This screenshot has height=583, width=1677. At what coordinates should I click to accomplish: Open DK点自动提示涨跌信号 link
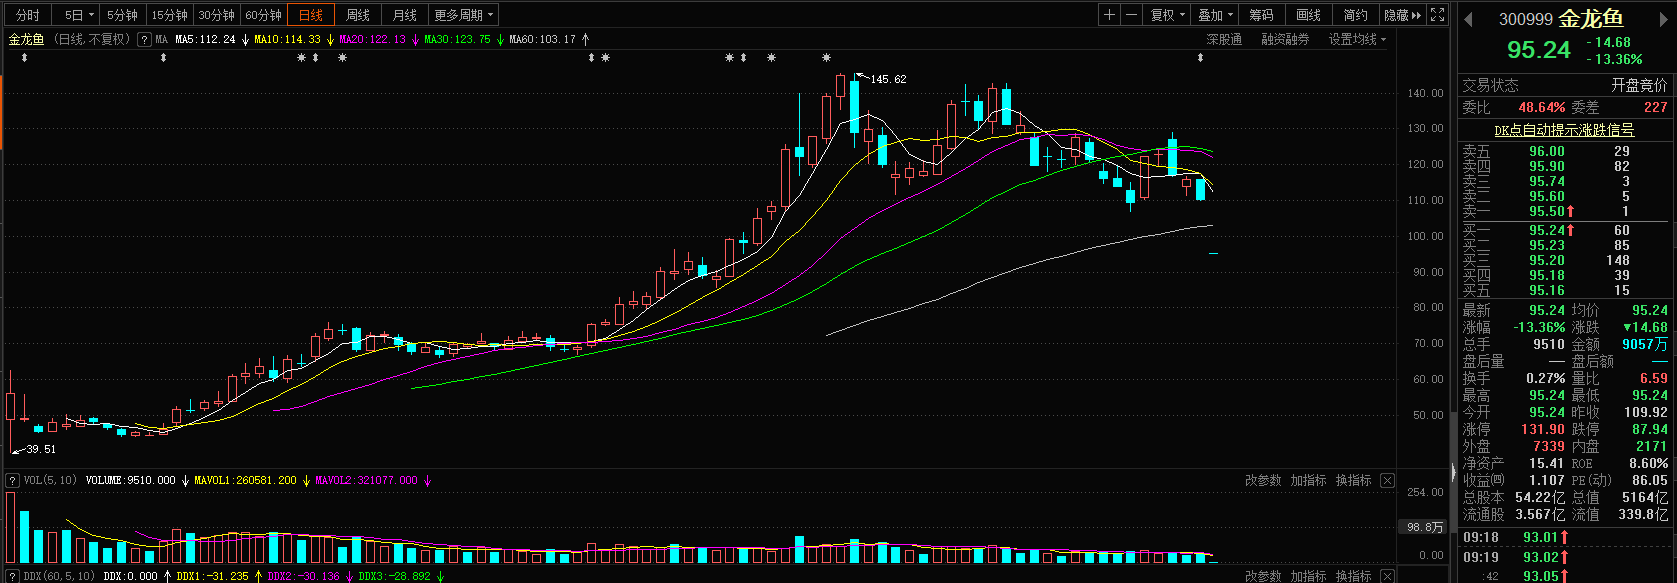pyautogui.click(x=1564, y=130)
